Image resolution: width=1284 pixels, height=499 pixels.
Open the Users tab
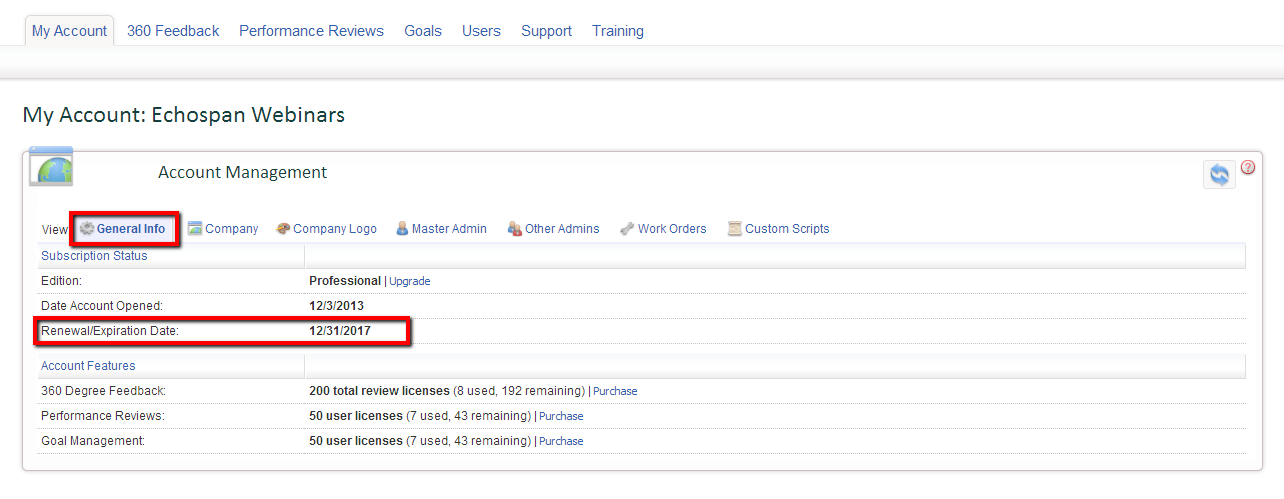[x=481, y=31]
